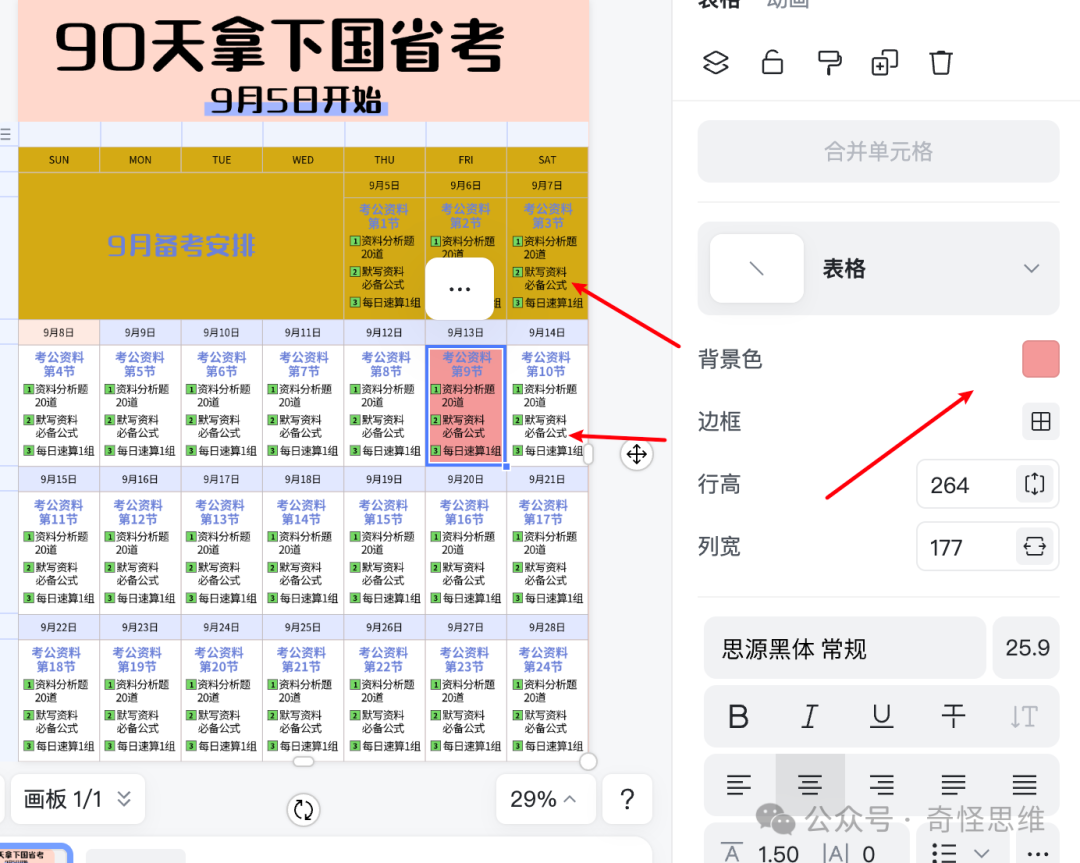Image resolution: width=1080 pixels, height=863 pixels.
Task: Align text left
Action: tap(738, 784)
